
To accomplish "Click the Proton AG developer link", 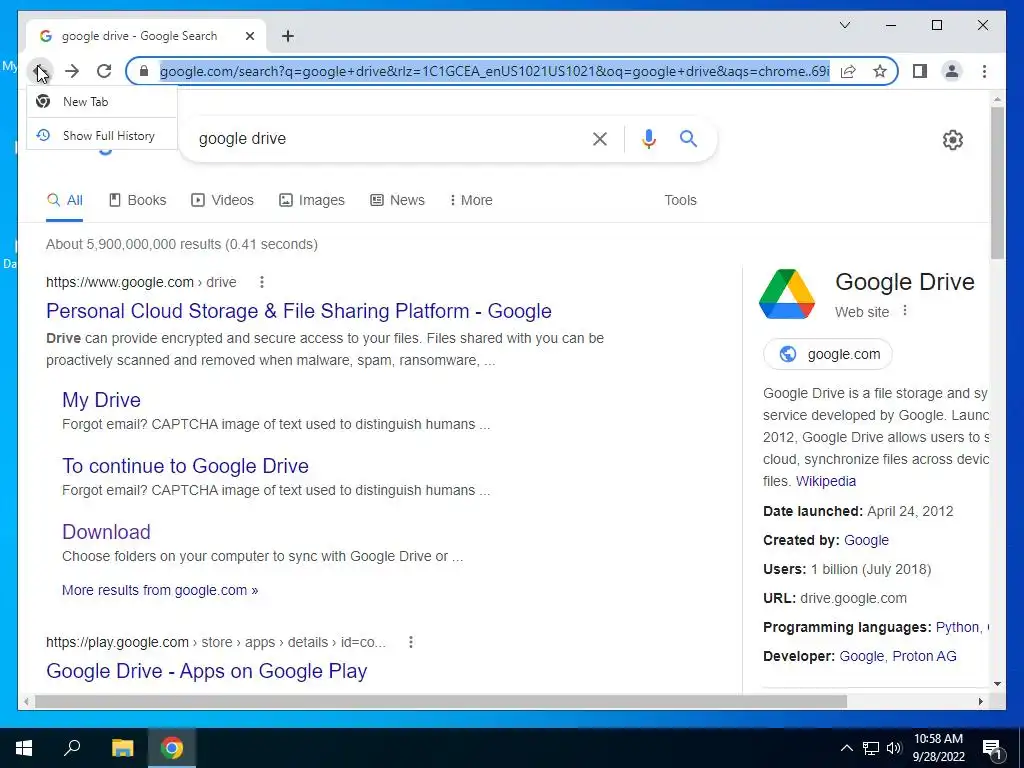I will tap(924, 656).
